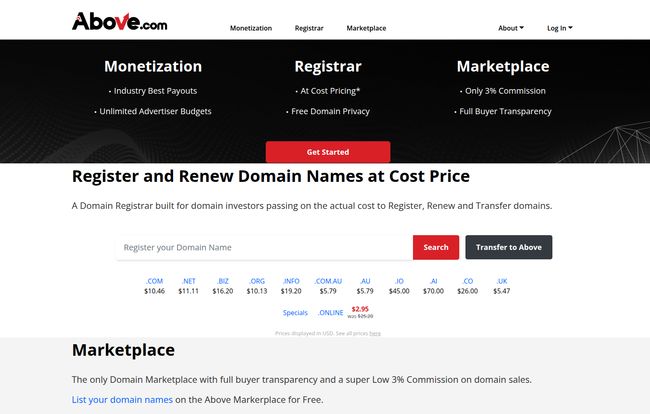Click the 'here' all prices link
Viewport: 650px width, 414px height.
tap(375, 333)
